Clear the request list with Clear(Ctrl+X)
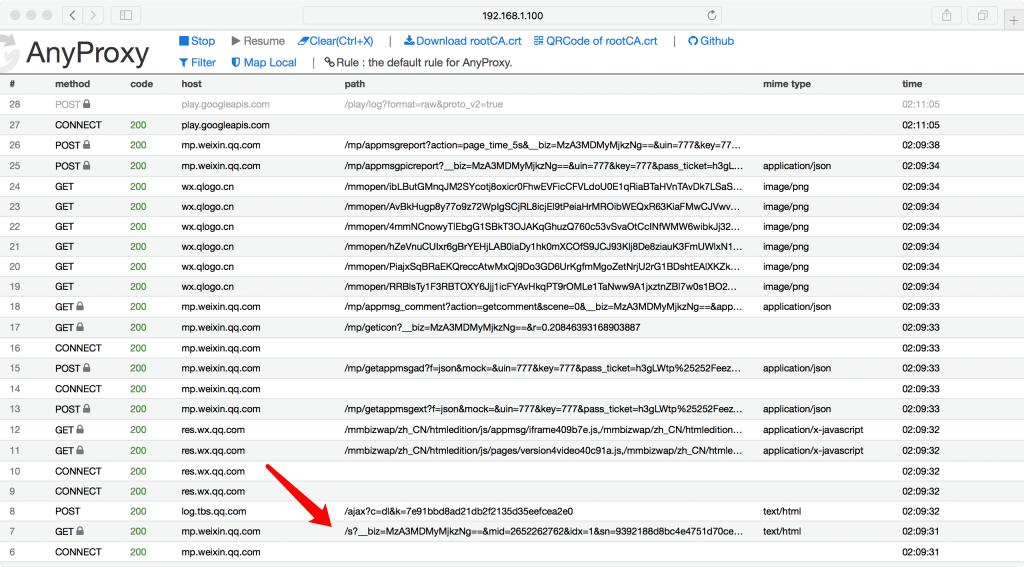This screenshot has width=1024, height=567. click(336, 40)
